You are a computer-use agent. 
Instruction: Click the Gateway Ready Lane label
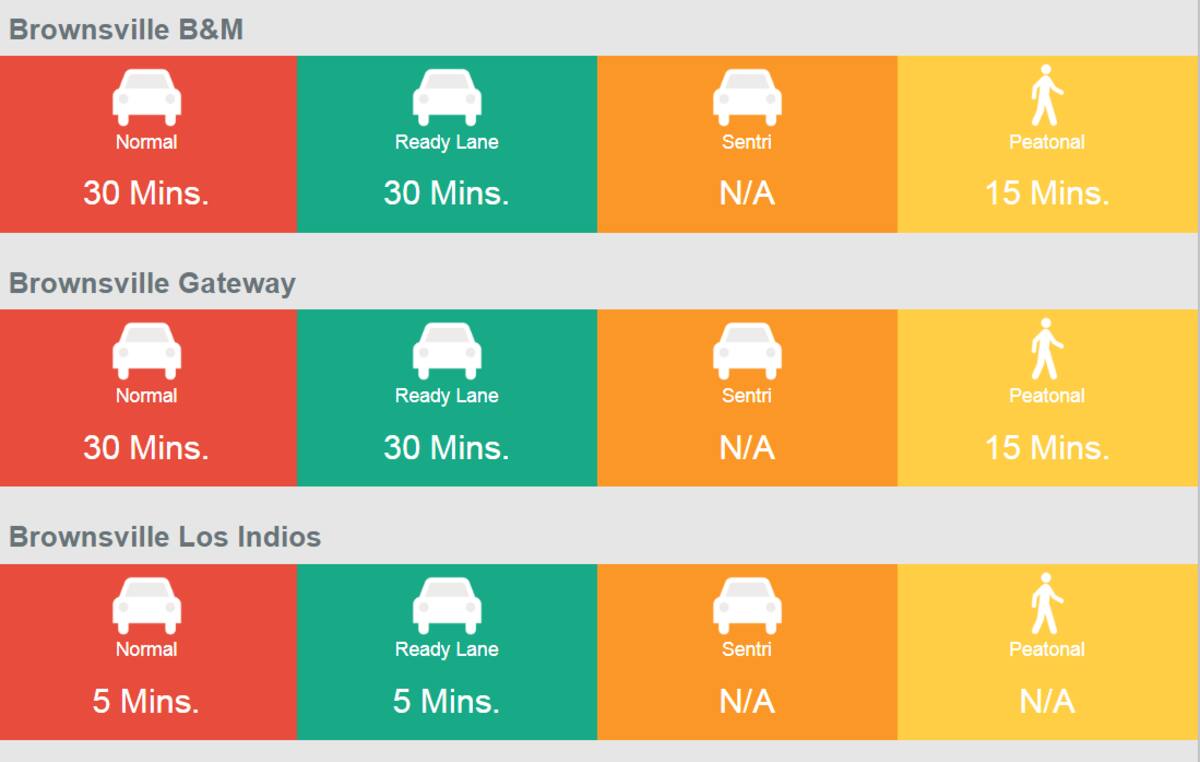[446, 396]
